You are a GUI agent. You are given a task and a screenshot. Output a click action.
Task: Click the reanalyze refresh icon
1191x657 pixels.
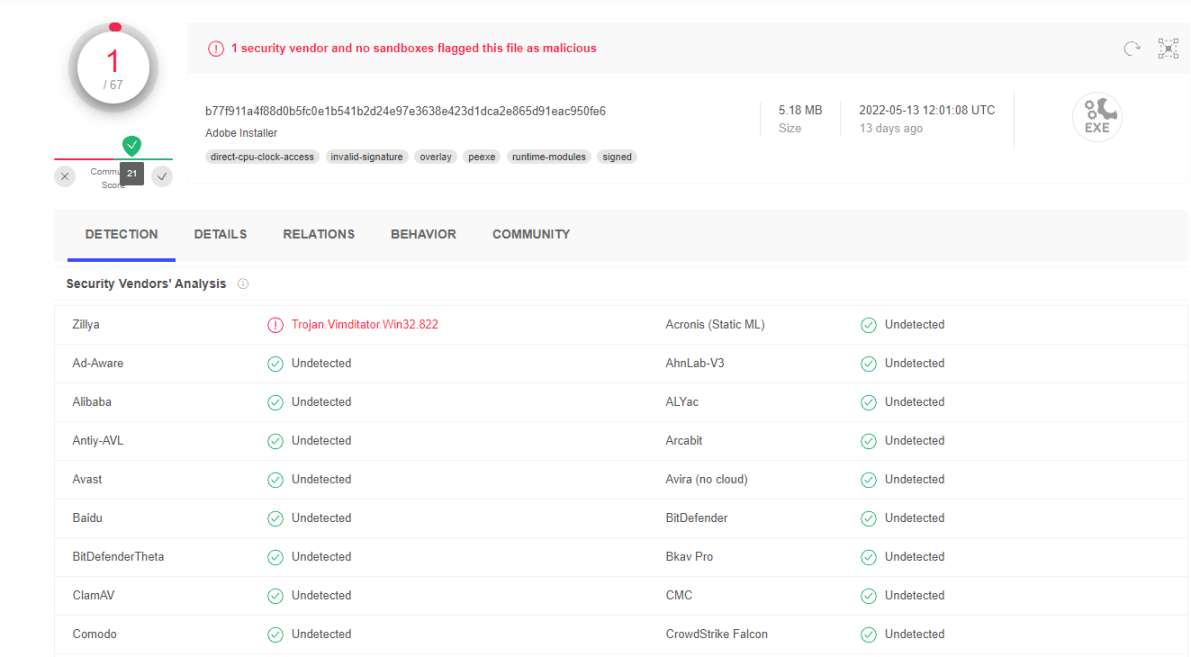1132,49
